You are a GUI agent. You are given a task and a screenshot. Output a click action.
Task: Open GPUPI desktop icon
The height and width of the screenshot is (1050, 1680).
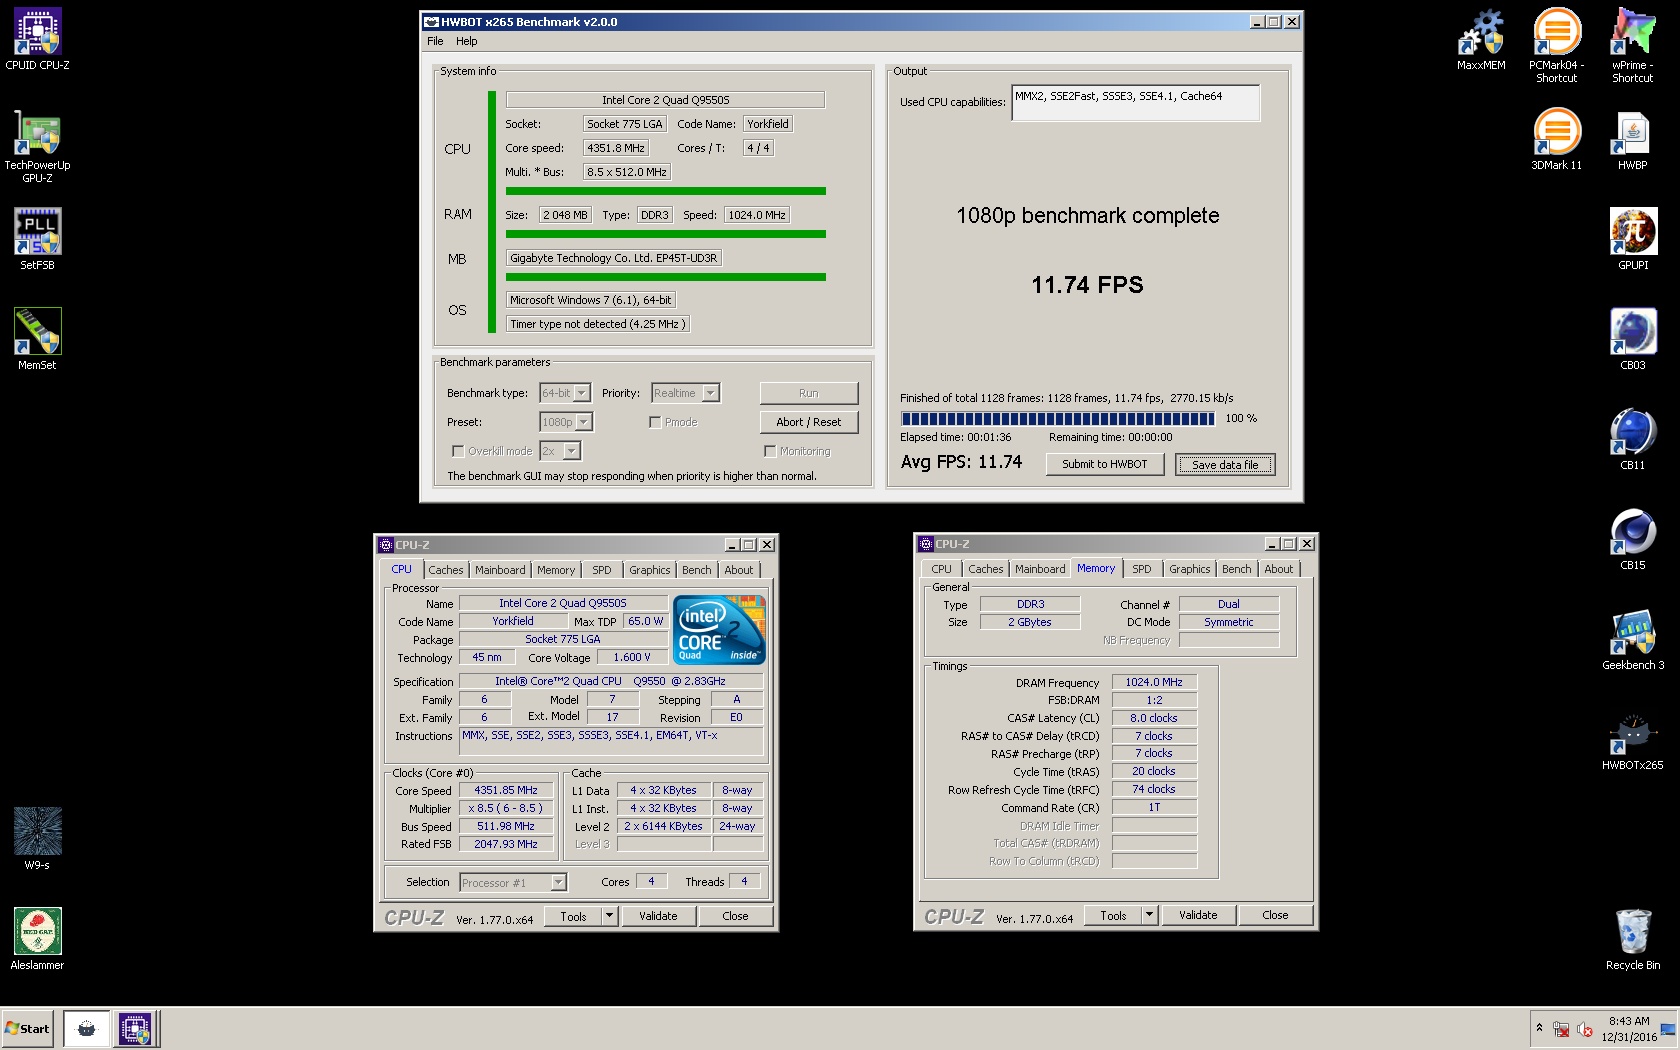tap(1633, 239)
